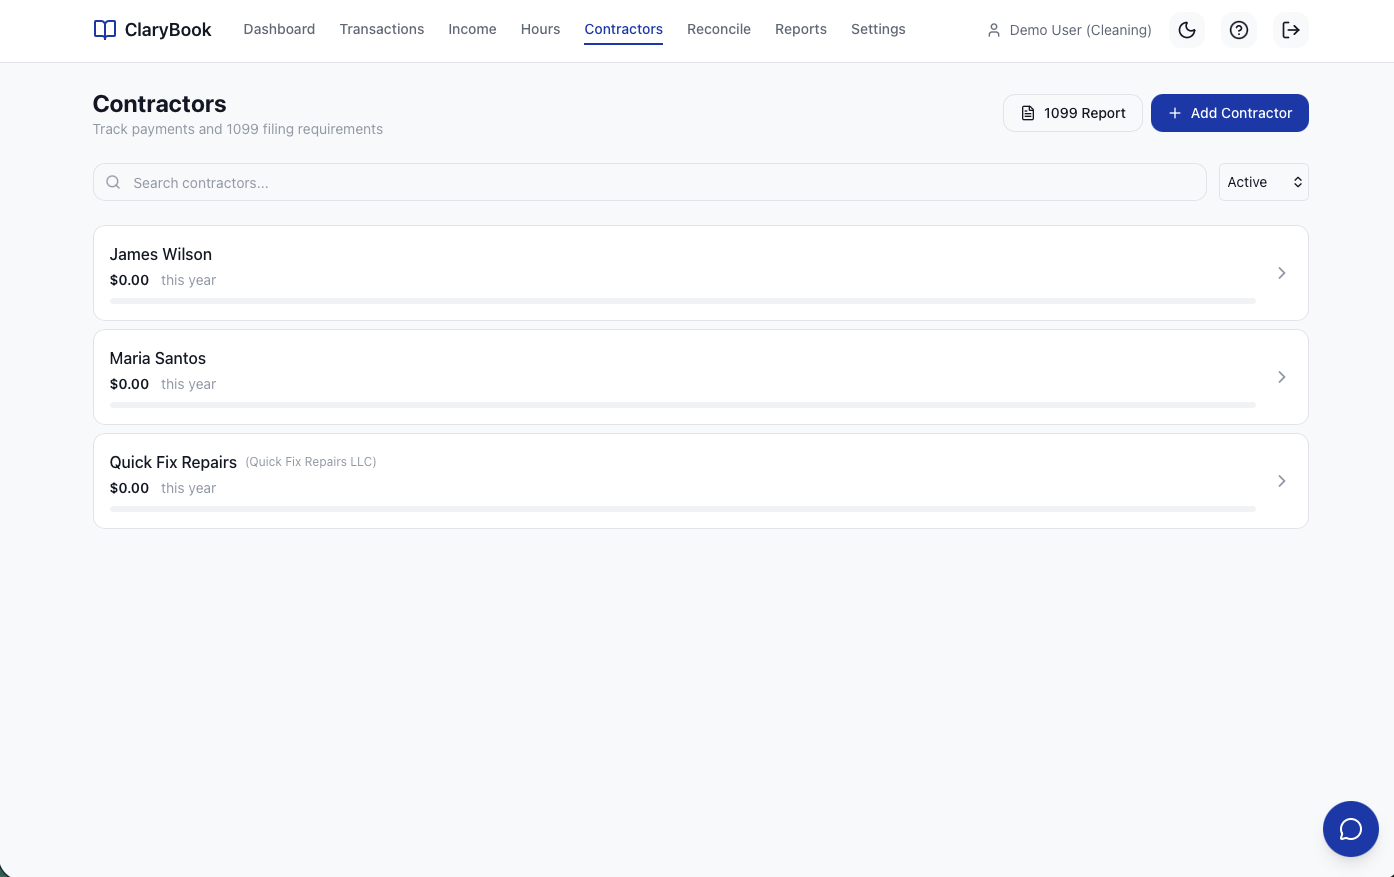Click the logout arrow icon
The height and width of the screenshot is (877, 1394).
(x=1291, y=30)
